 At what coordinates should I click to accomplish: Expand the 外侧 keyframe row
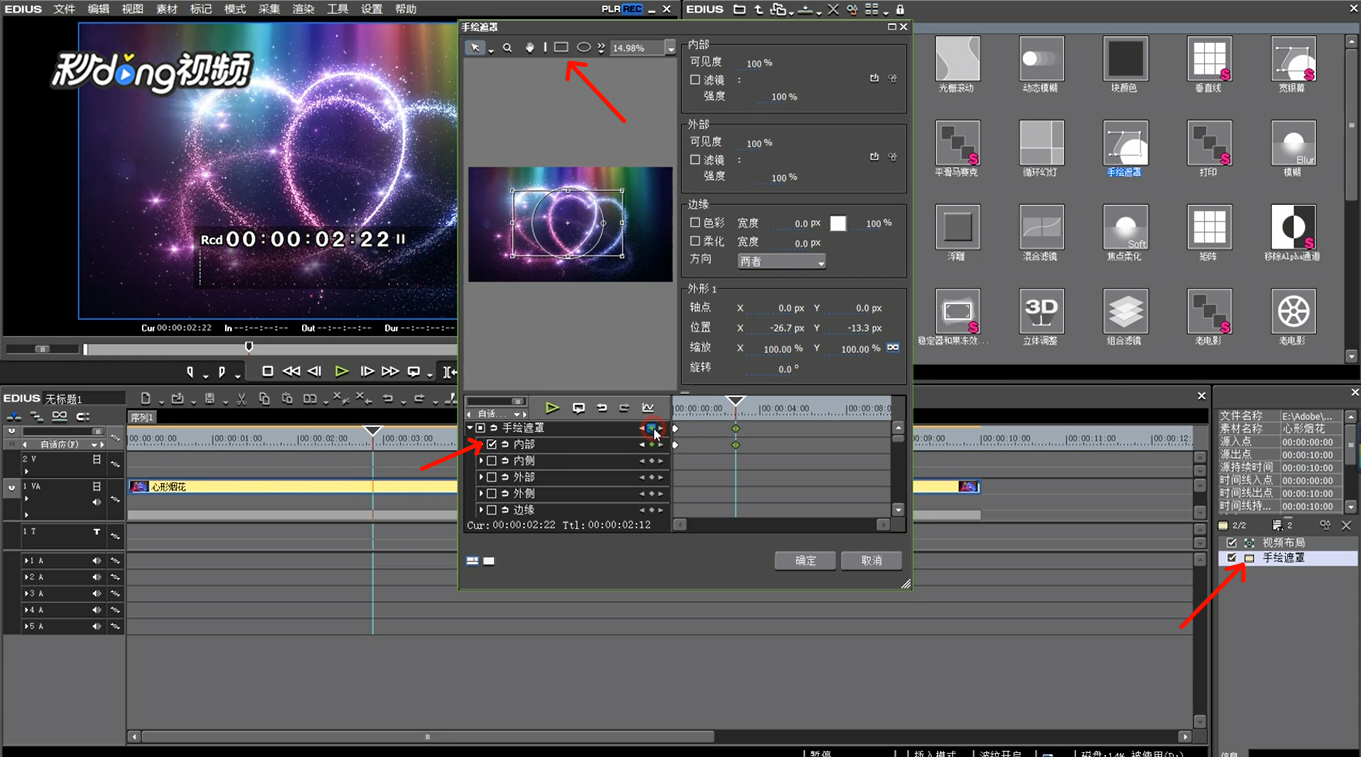481,494
